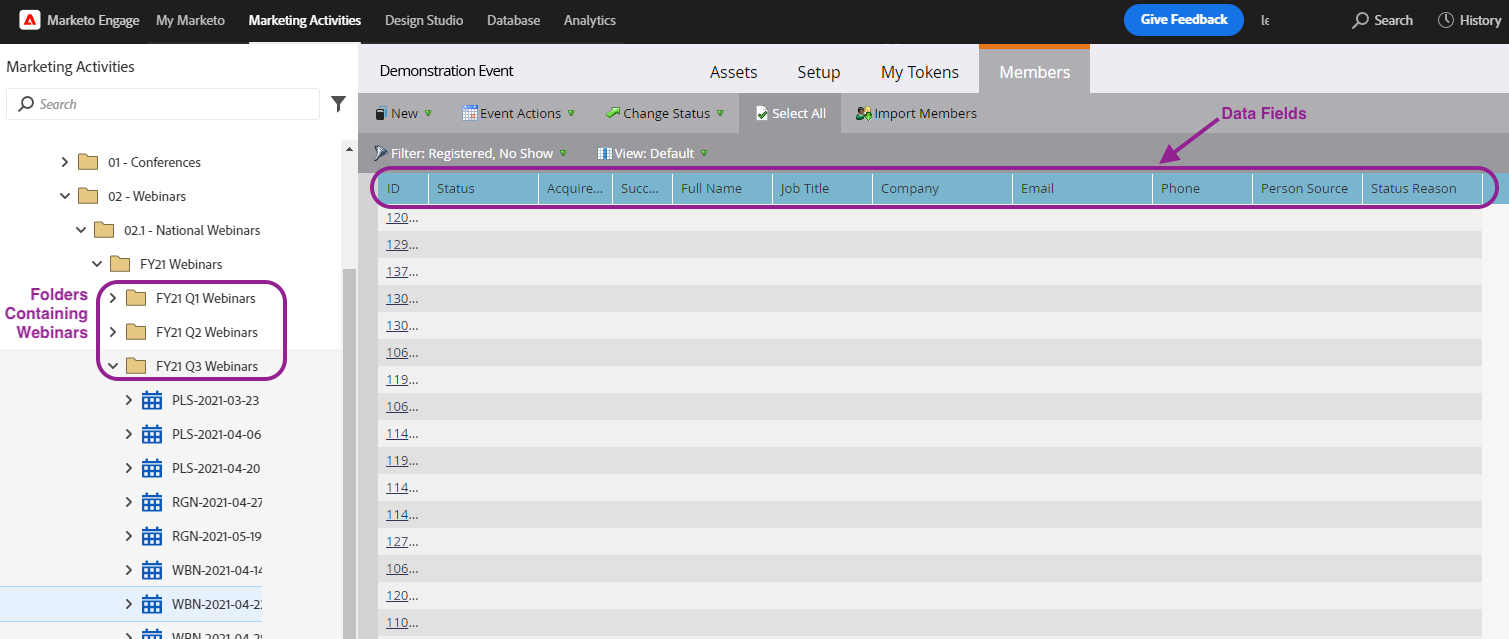Sort by the Email column header
1509x639 pixels.
1082,189
